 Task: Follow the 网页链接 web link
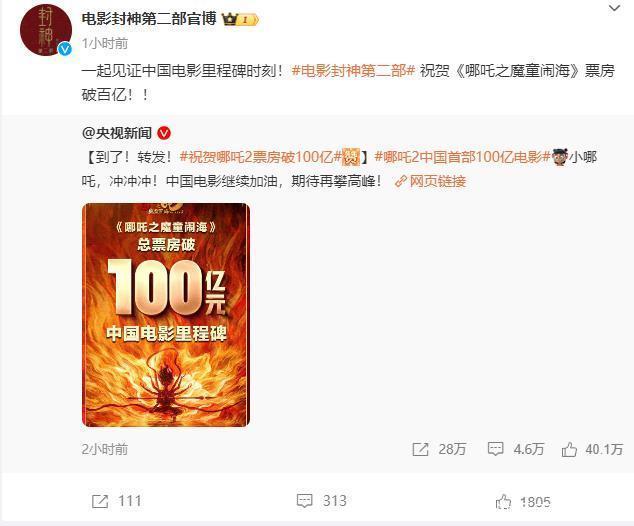click(430, 181)
